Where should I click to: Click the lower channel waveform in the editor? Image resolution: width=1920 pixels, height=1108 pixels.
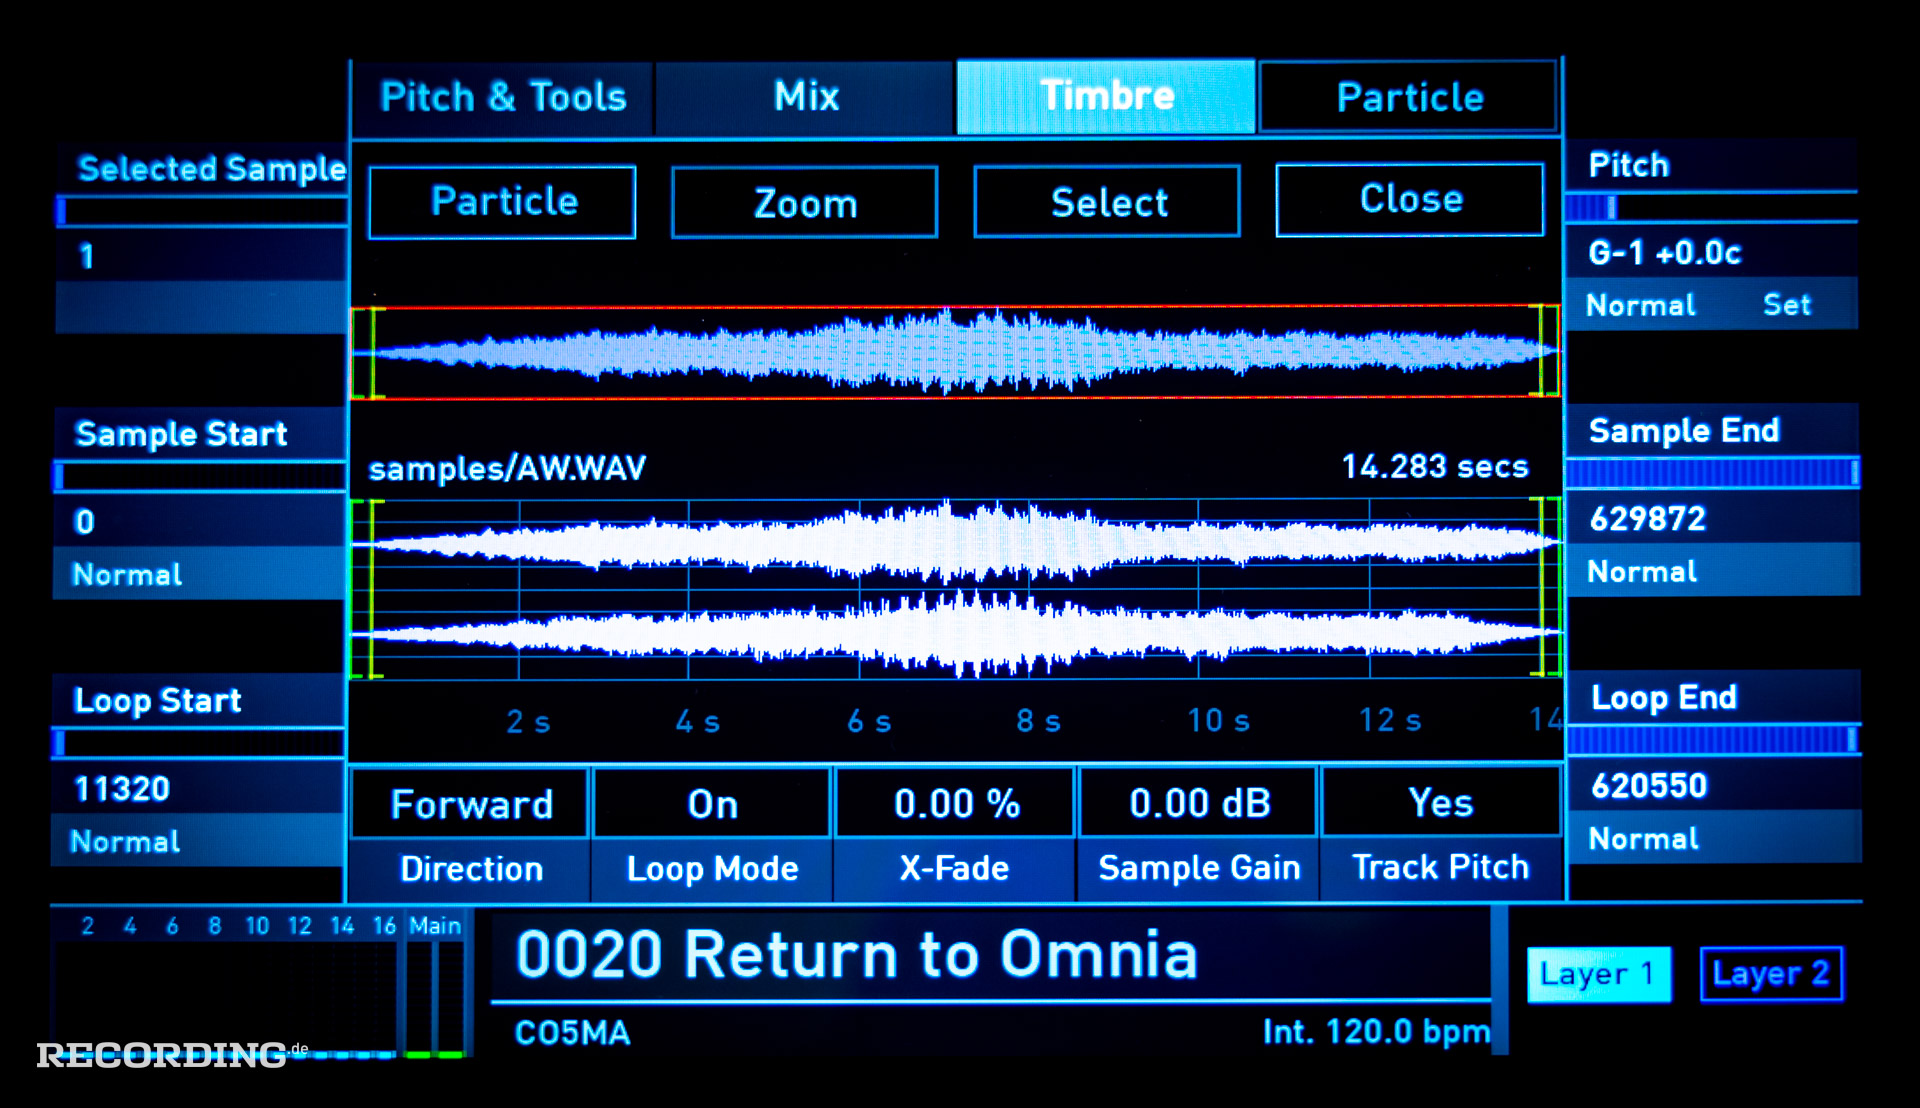pyautogui.click(x=955, y=632)
